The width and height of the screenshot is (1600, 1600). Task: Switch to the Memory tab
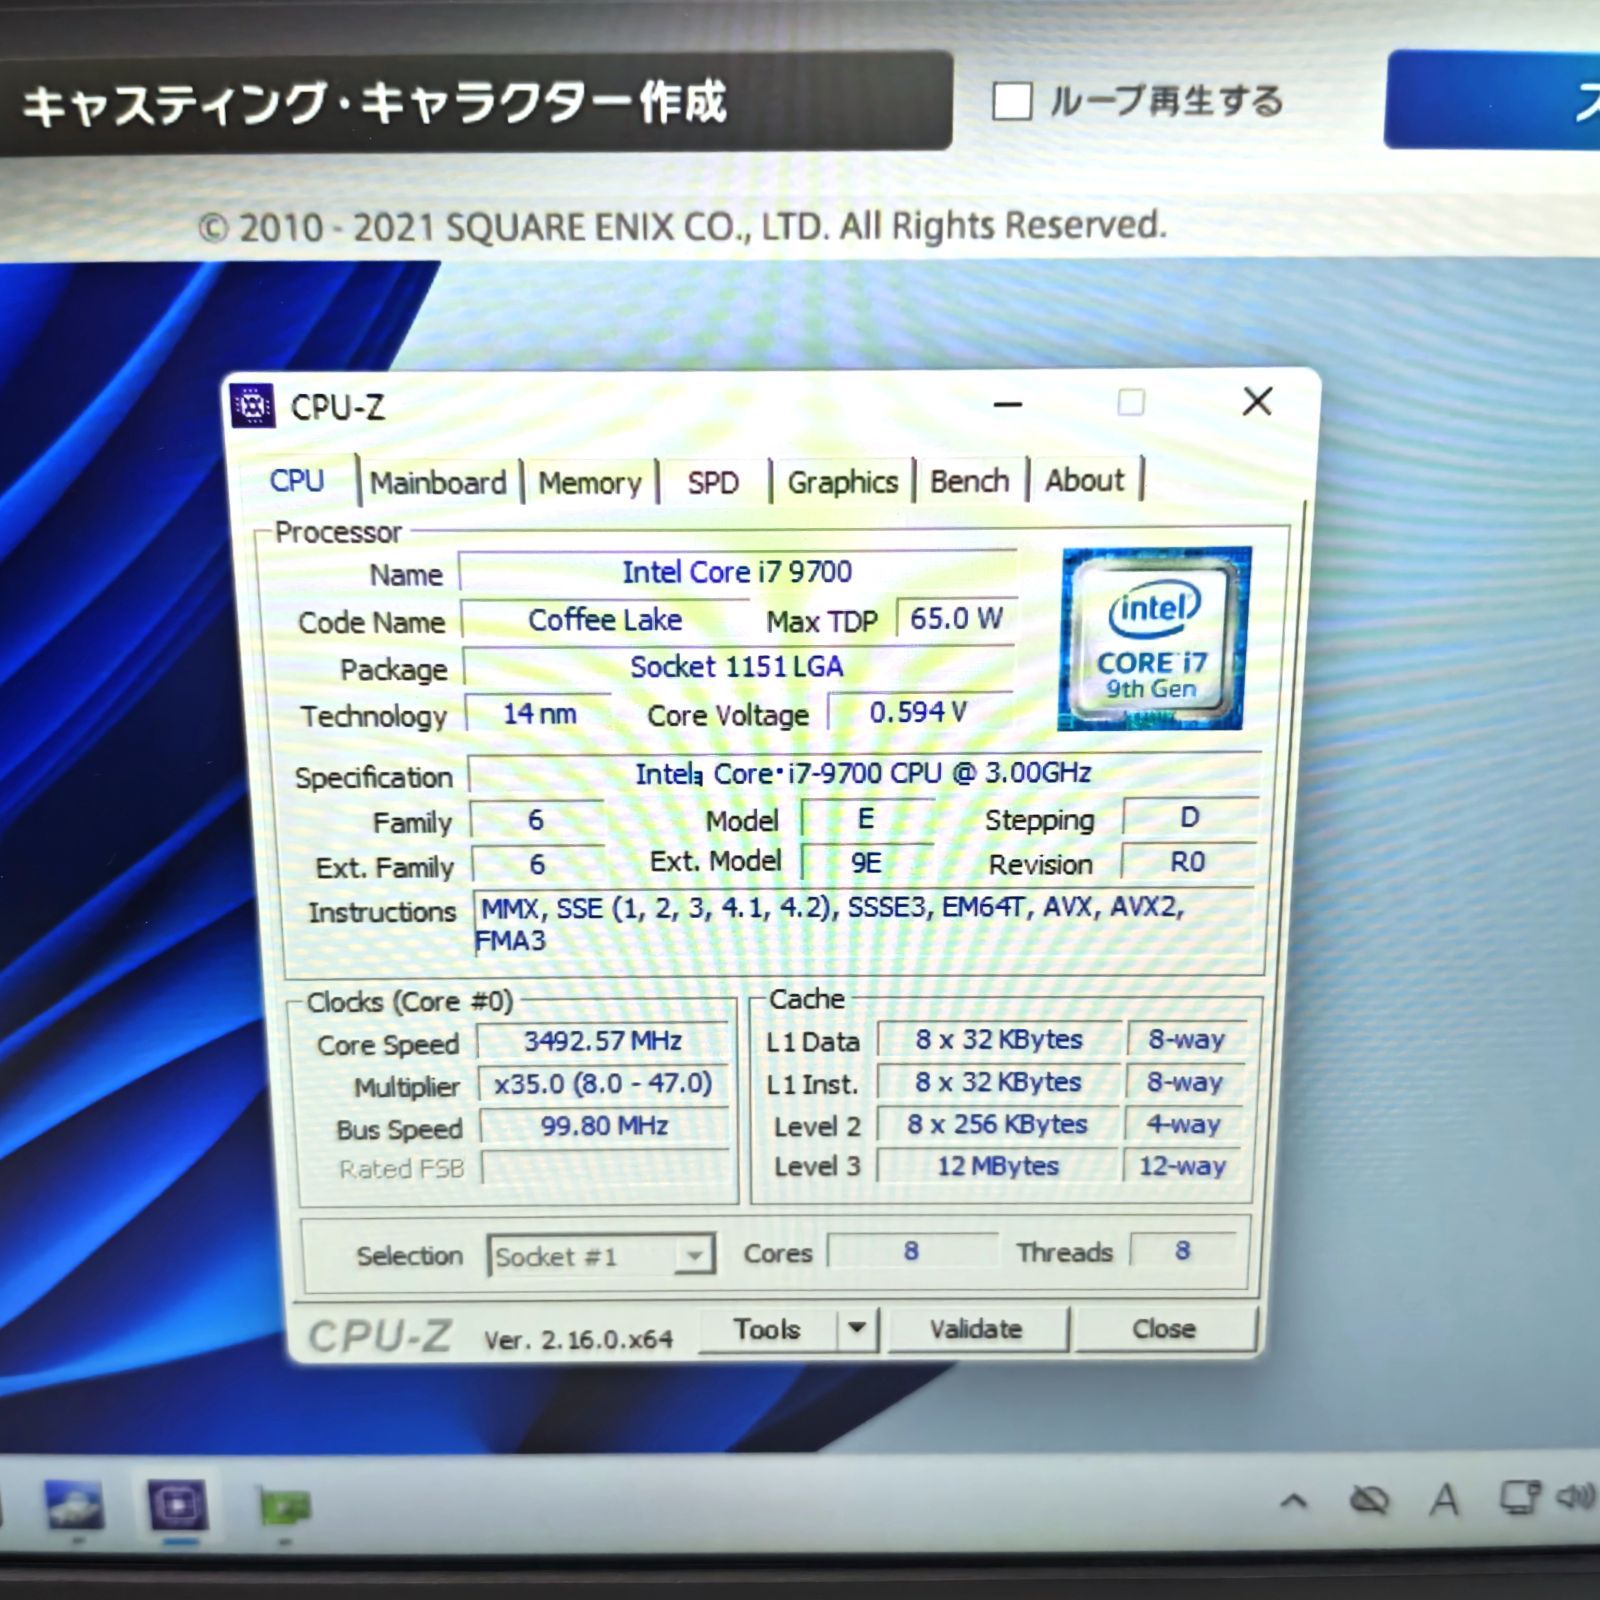pos(590,483)
